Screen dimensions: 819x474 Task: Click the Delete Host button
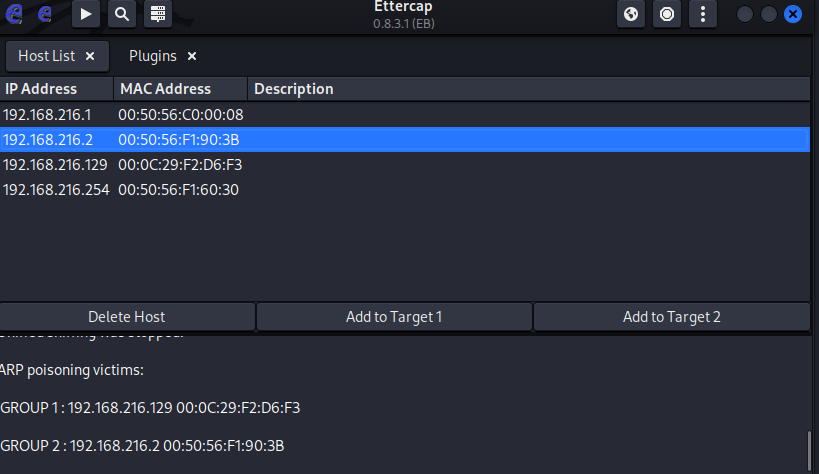[127, 317]
